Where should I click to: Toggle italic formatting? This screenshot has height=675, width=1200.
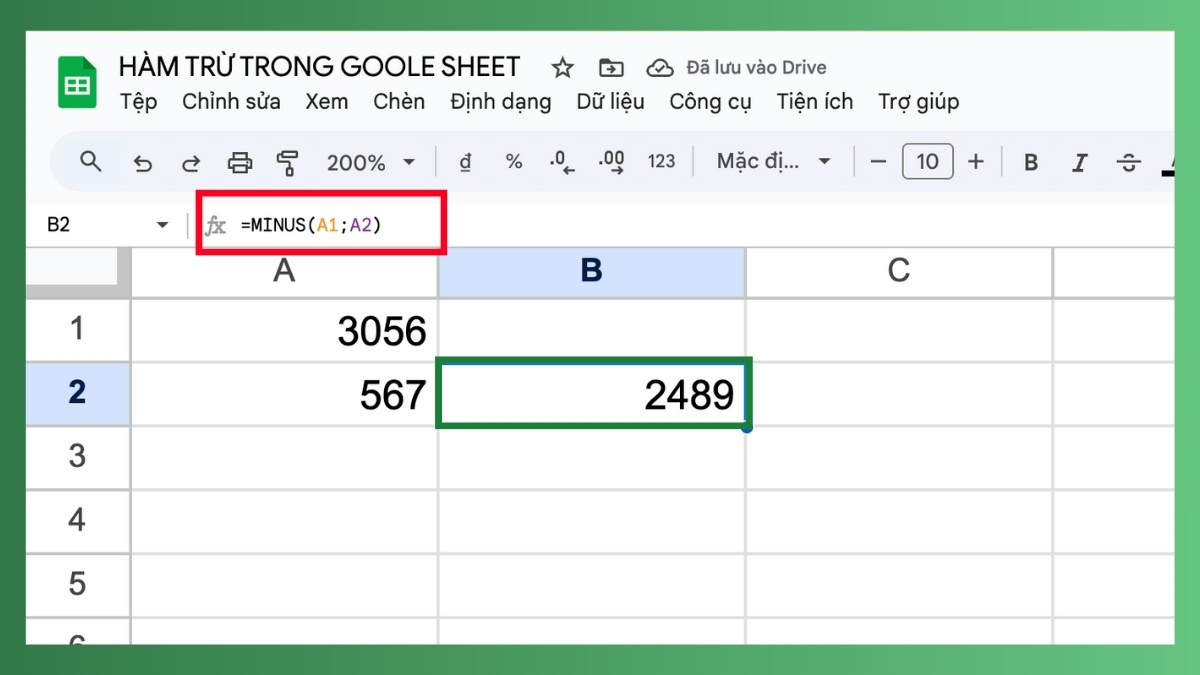pyautogui.click(x=1080, y=161)
